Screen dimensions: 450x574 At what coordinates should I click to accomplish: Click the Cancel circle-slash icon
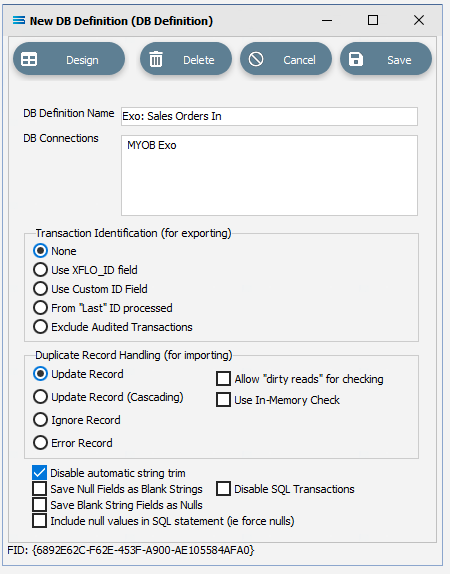[x=256, y=59]
